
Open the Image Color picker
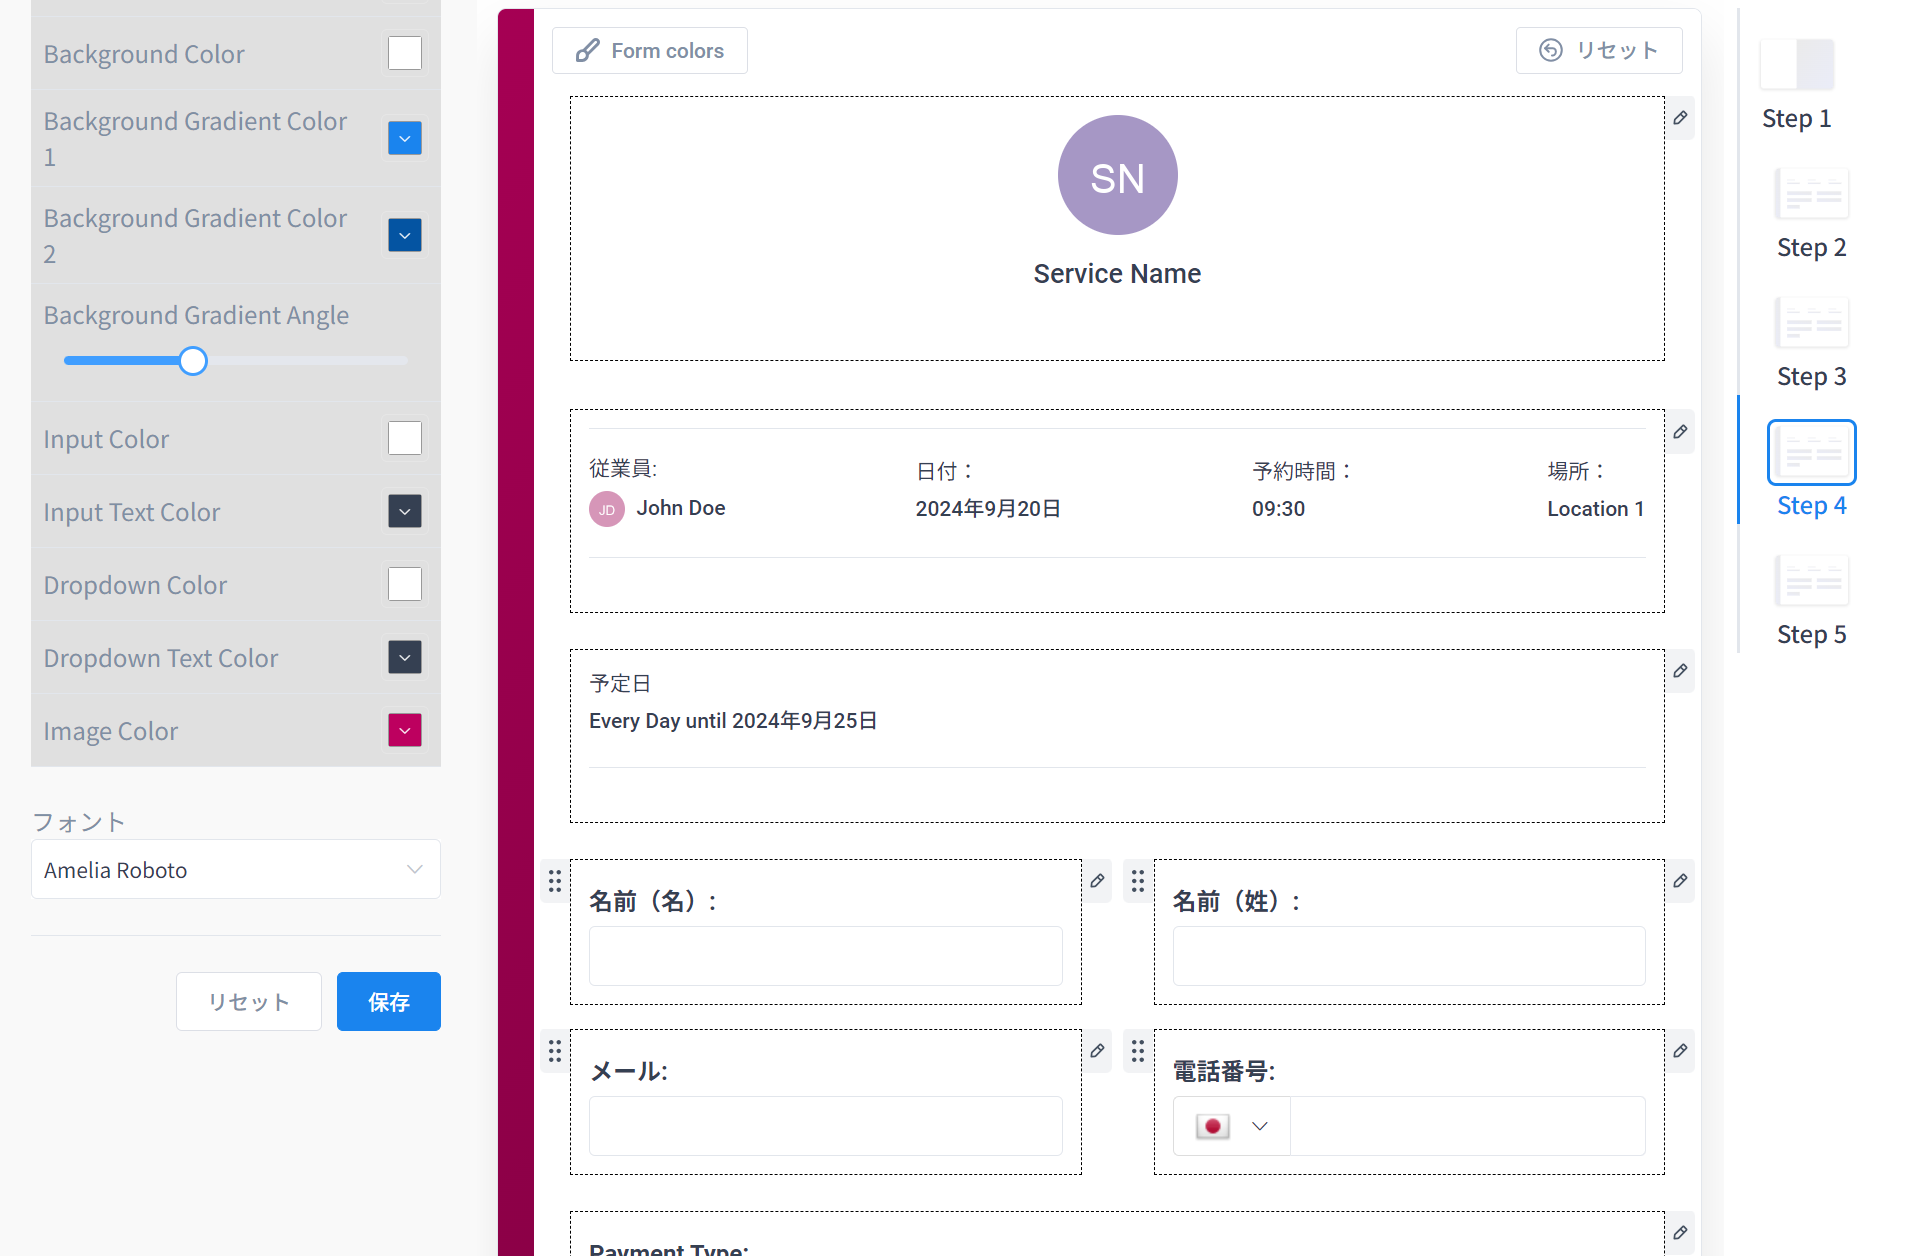[x=405, y=730]
